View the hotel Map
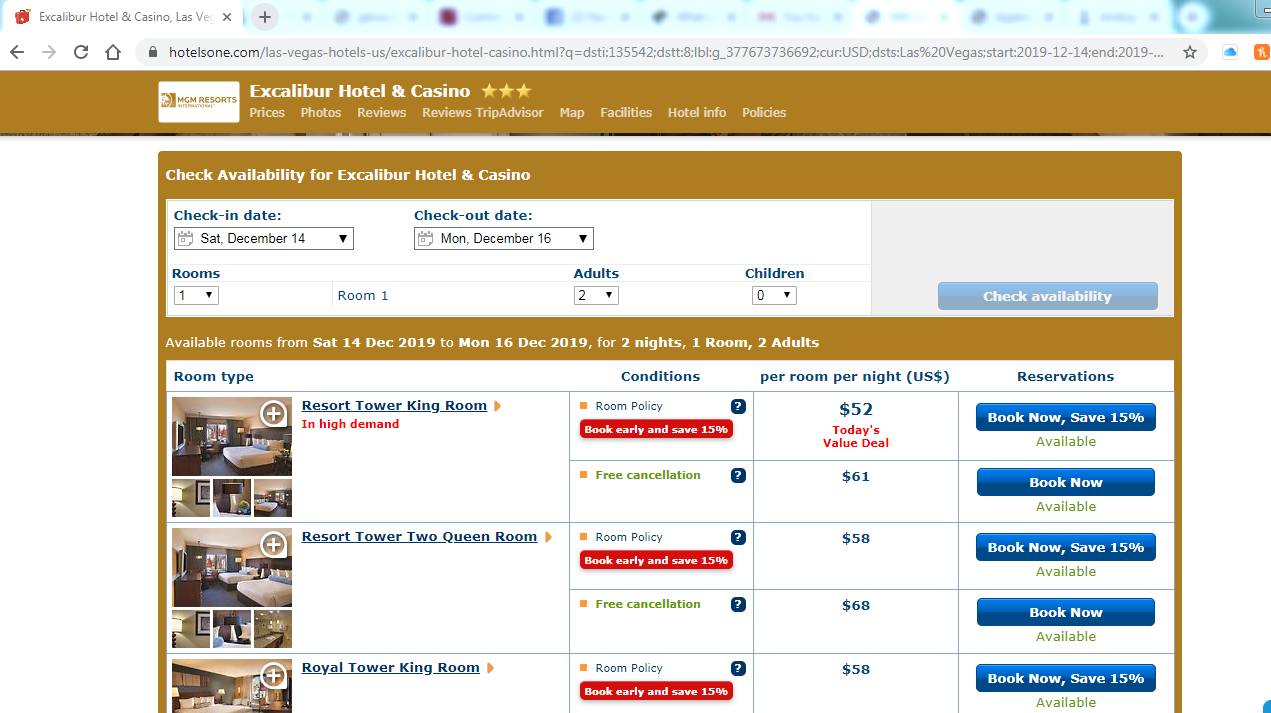The height and width of the screenshot is (713, 1271). point(572,113)
